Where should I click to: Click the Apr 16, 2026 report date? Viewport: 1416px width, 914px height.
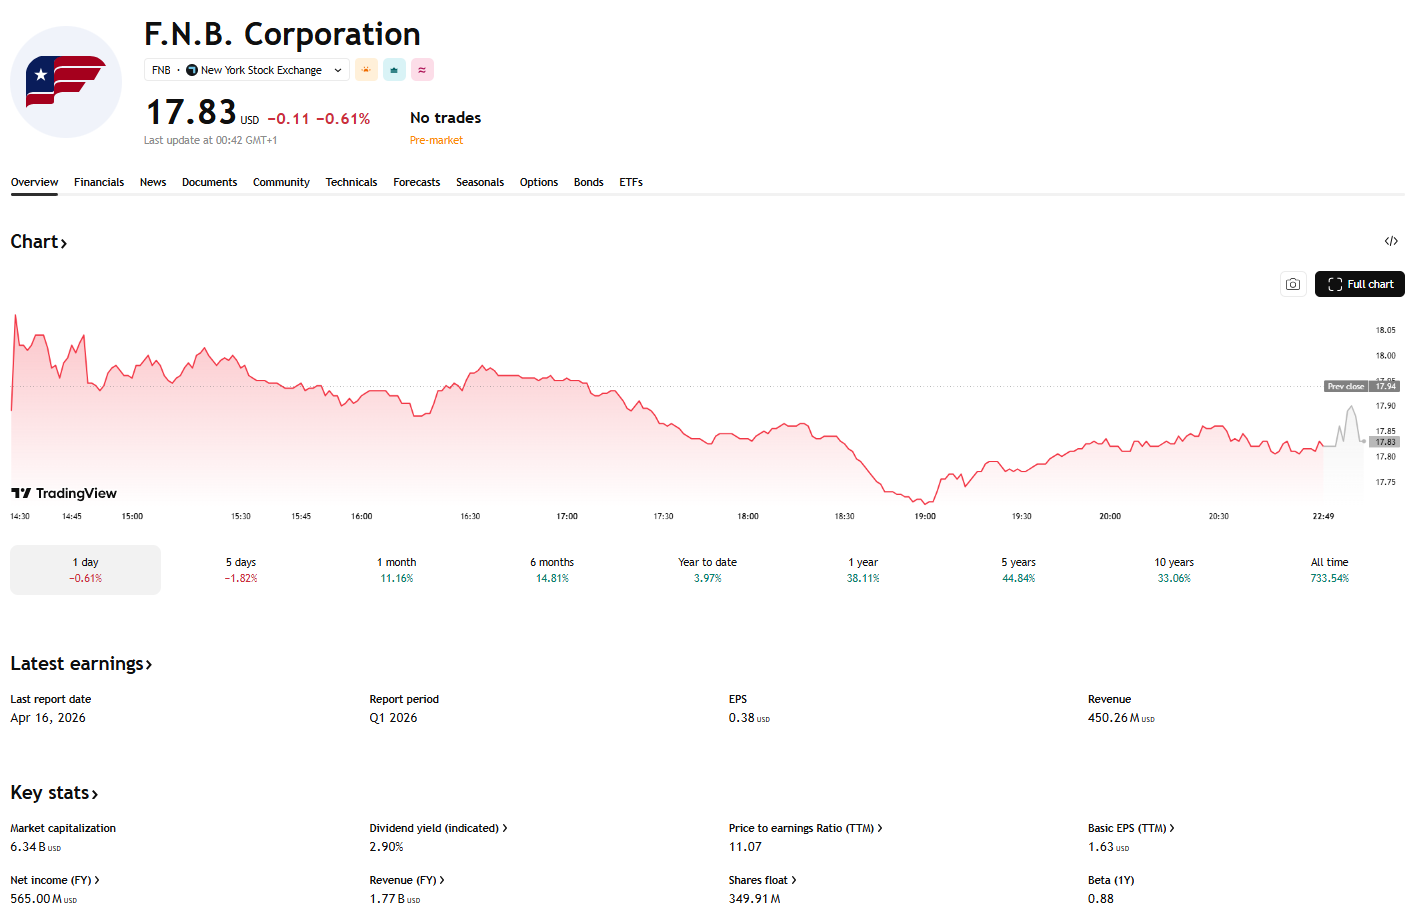click(48, 718)
